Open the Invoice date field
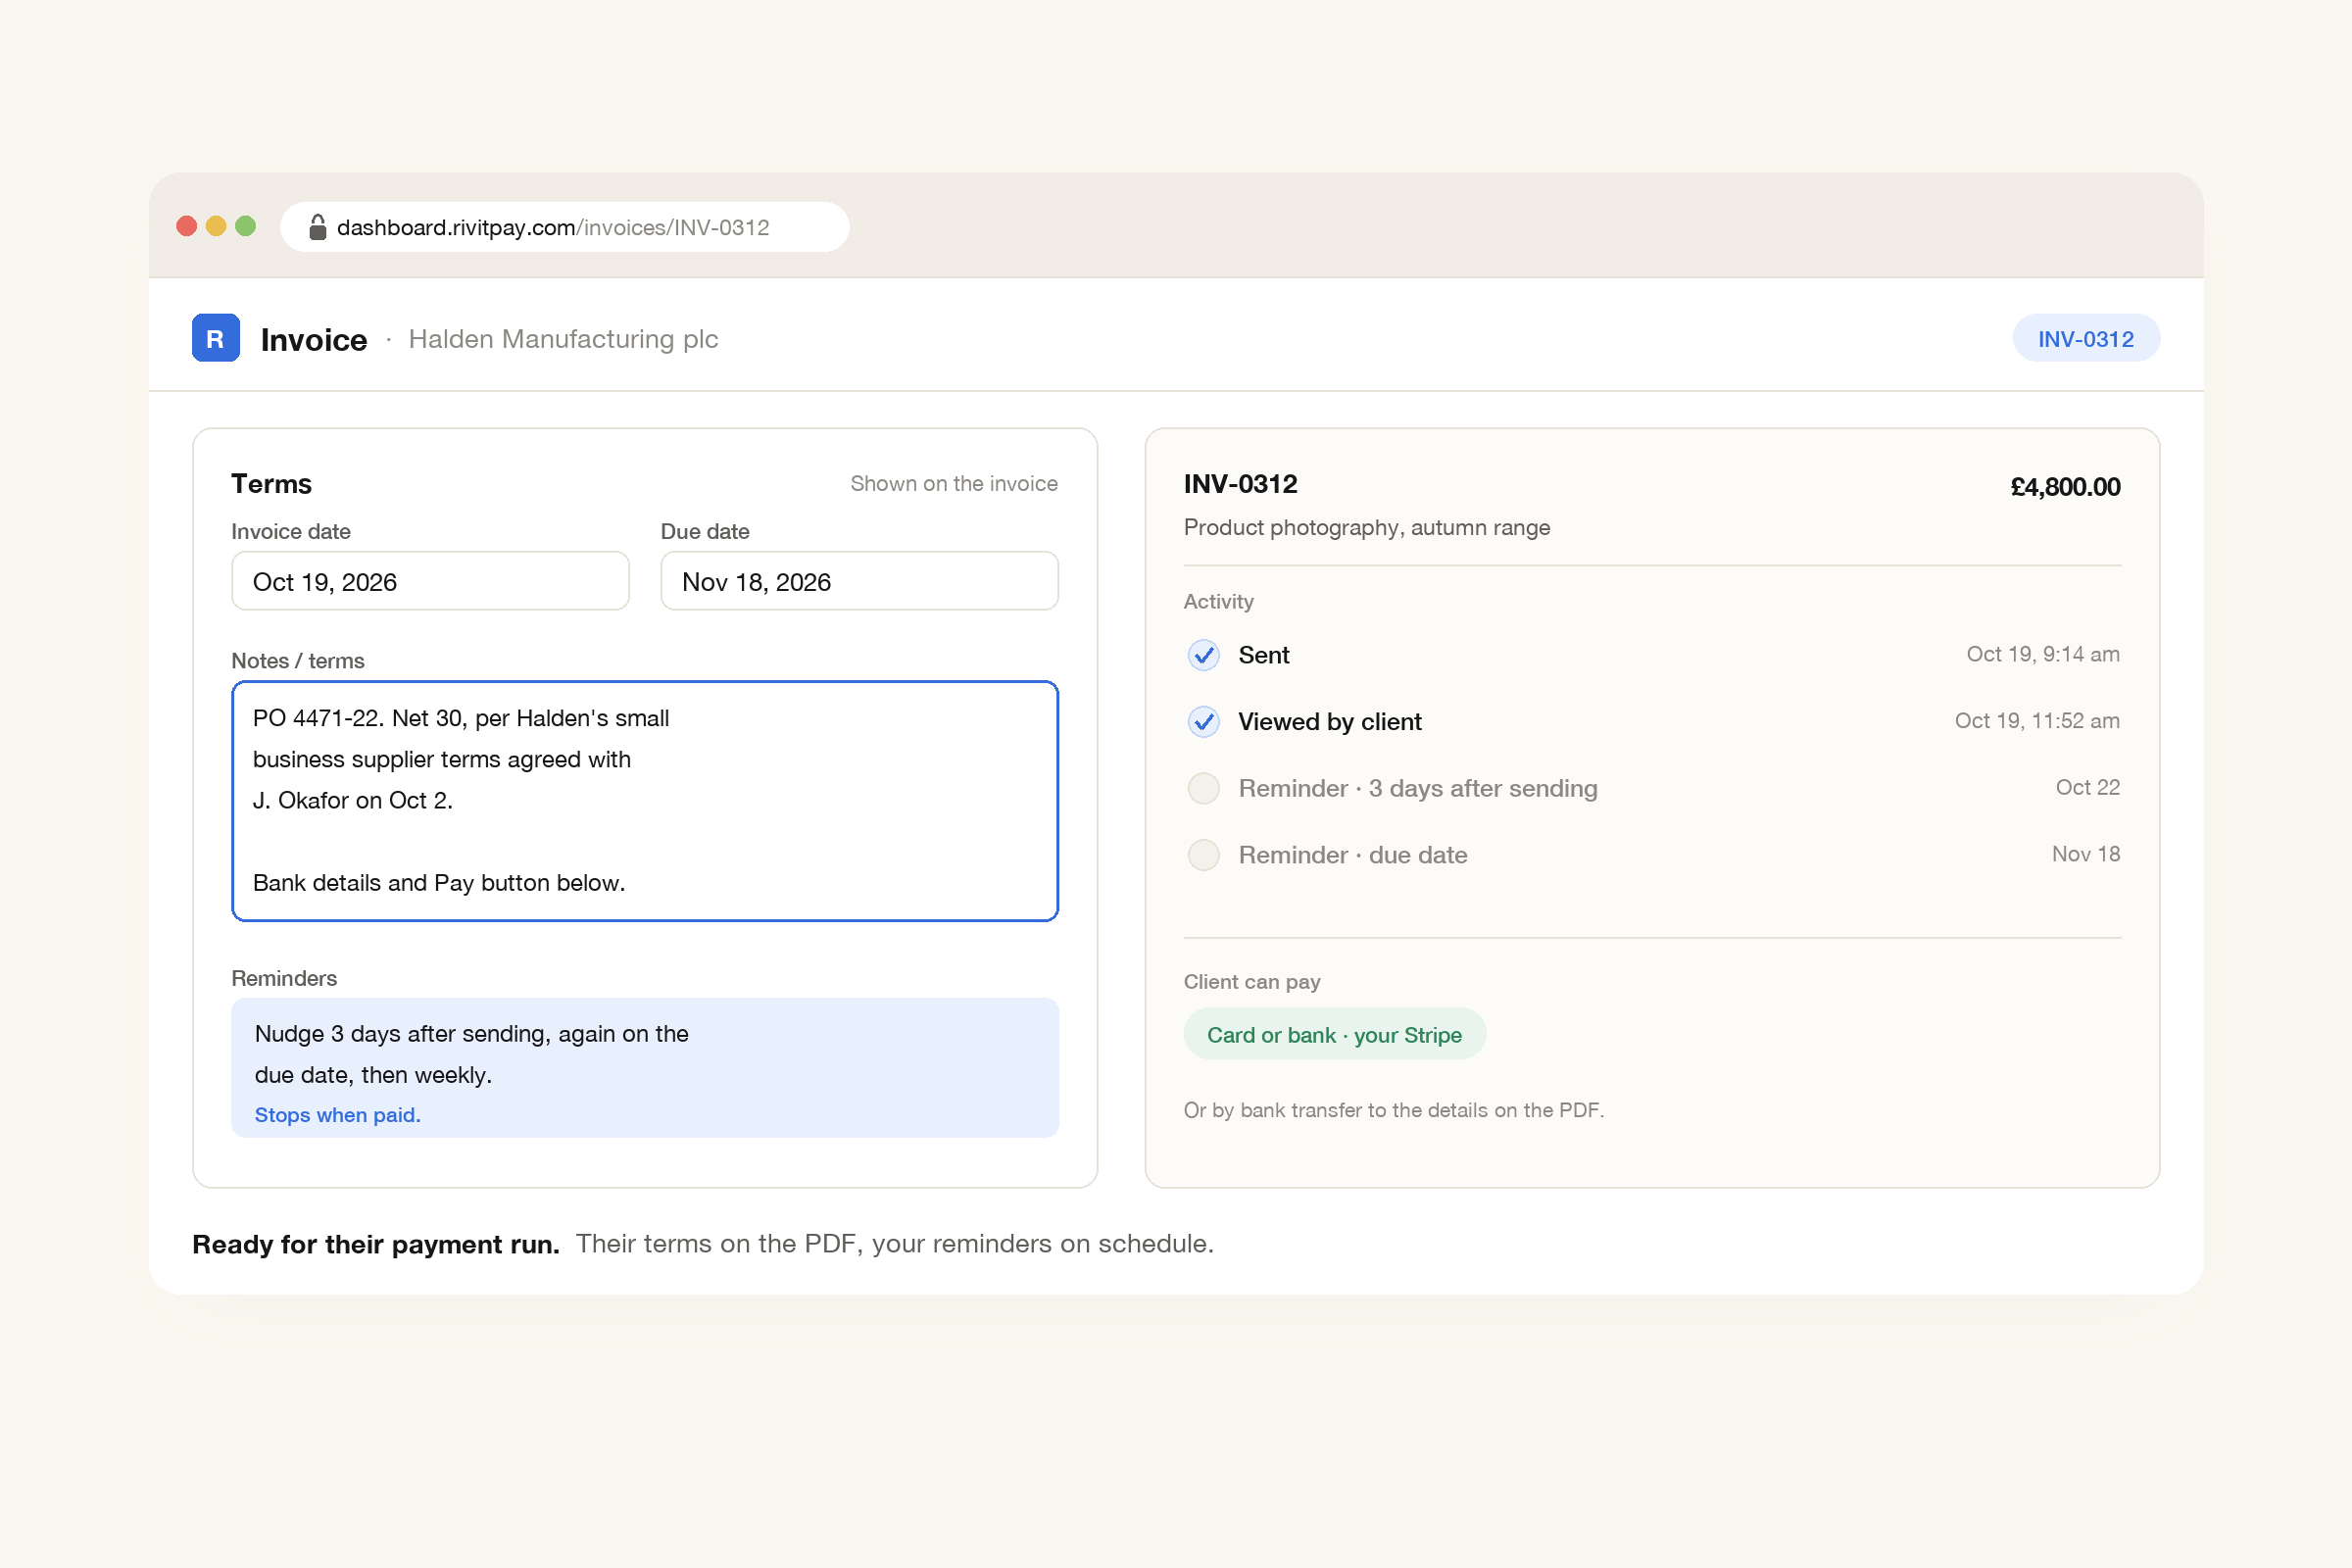 [x=430, y=581]
